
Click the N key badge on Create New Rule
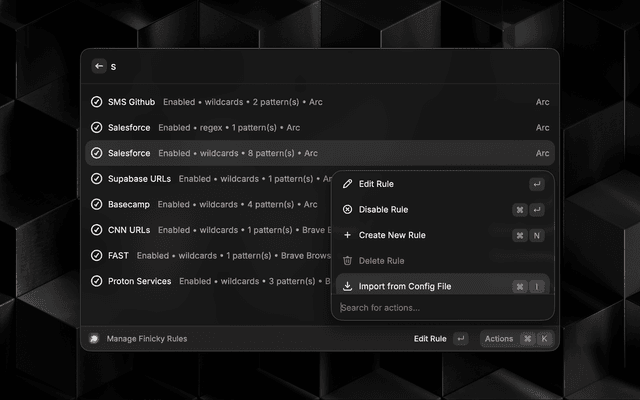pyautogui.click(x=537, y=236)
